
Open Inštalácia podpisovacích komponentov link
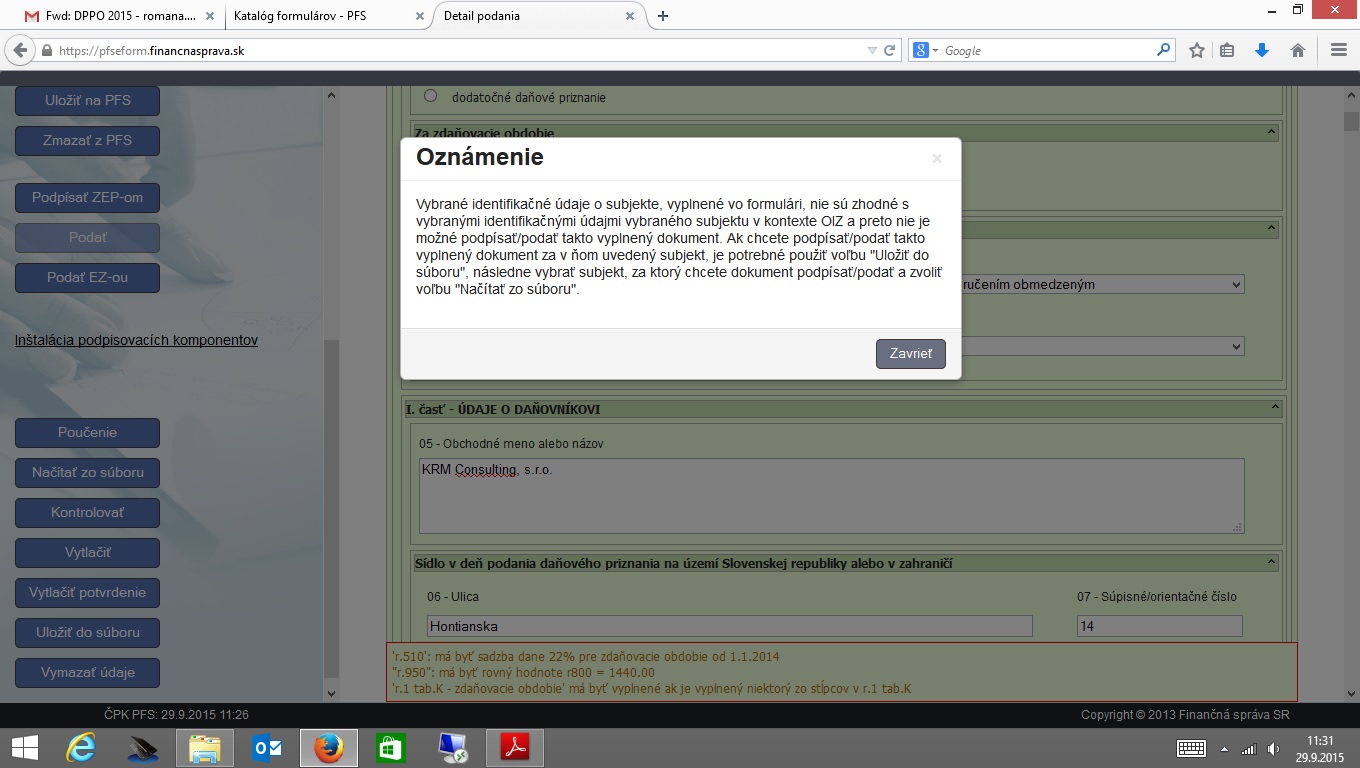136,340
